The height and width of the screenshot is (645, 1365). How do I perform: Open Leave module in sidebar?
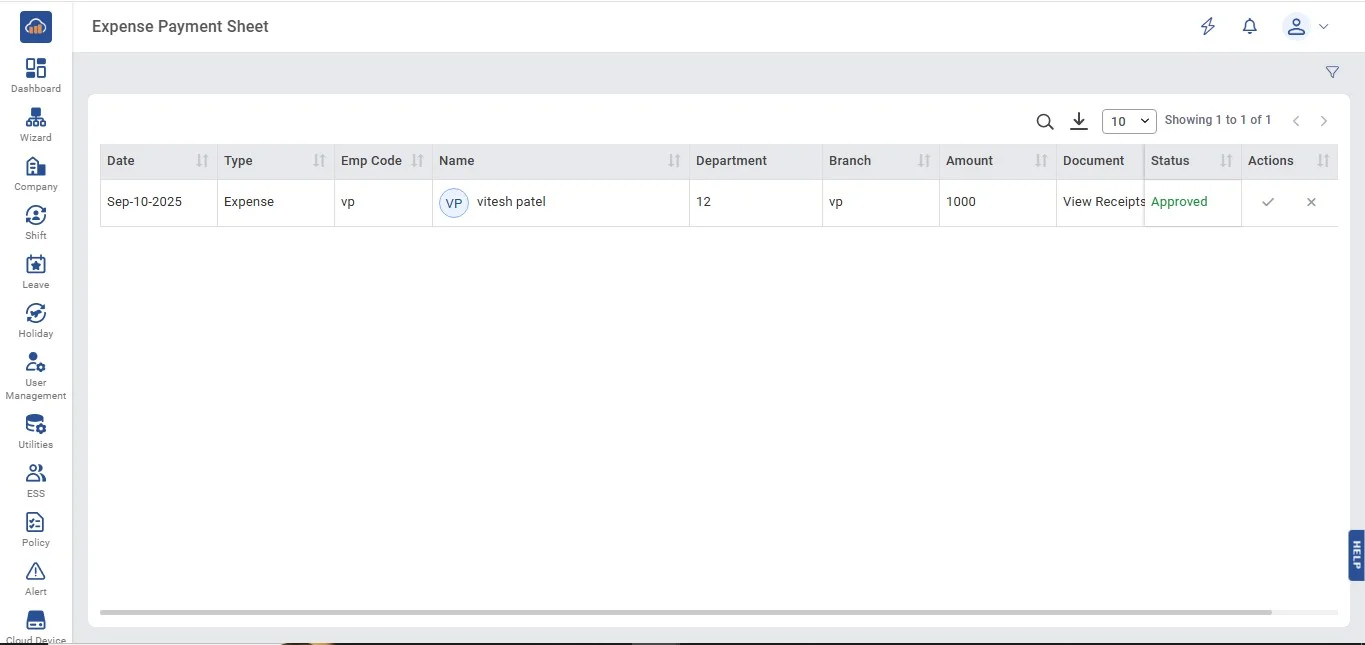(x=36, y=271)
